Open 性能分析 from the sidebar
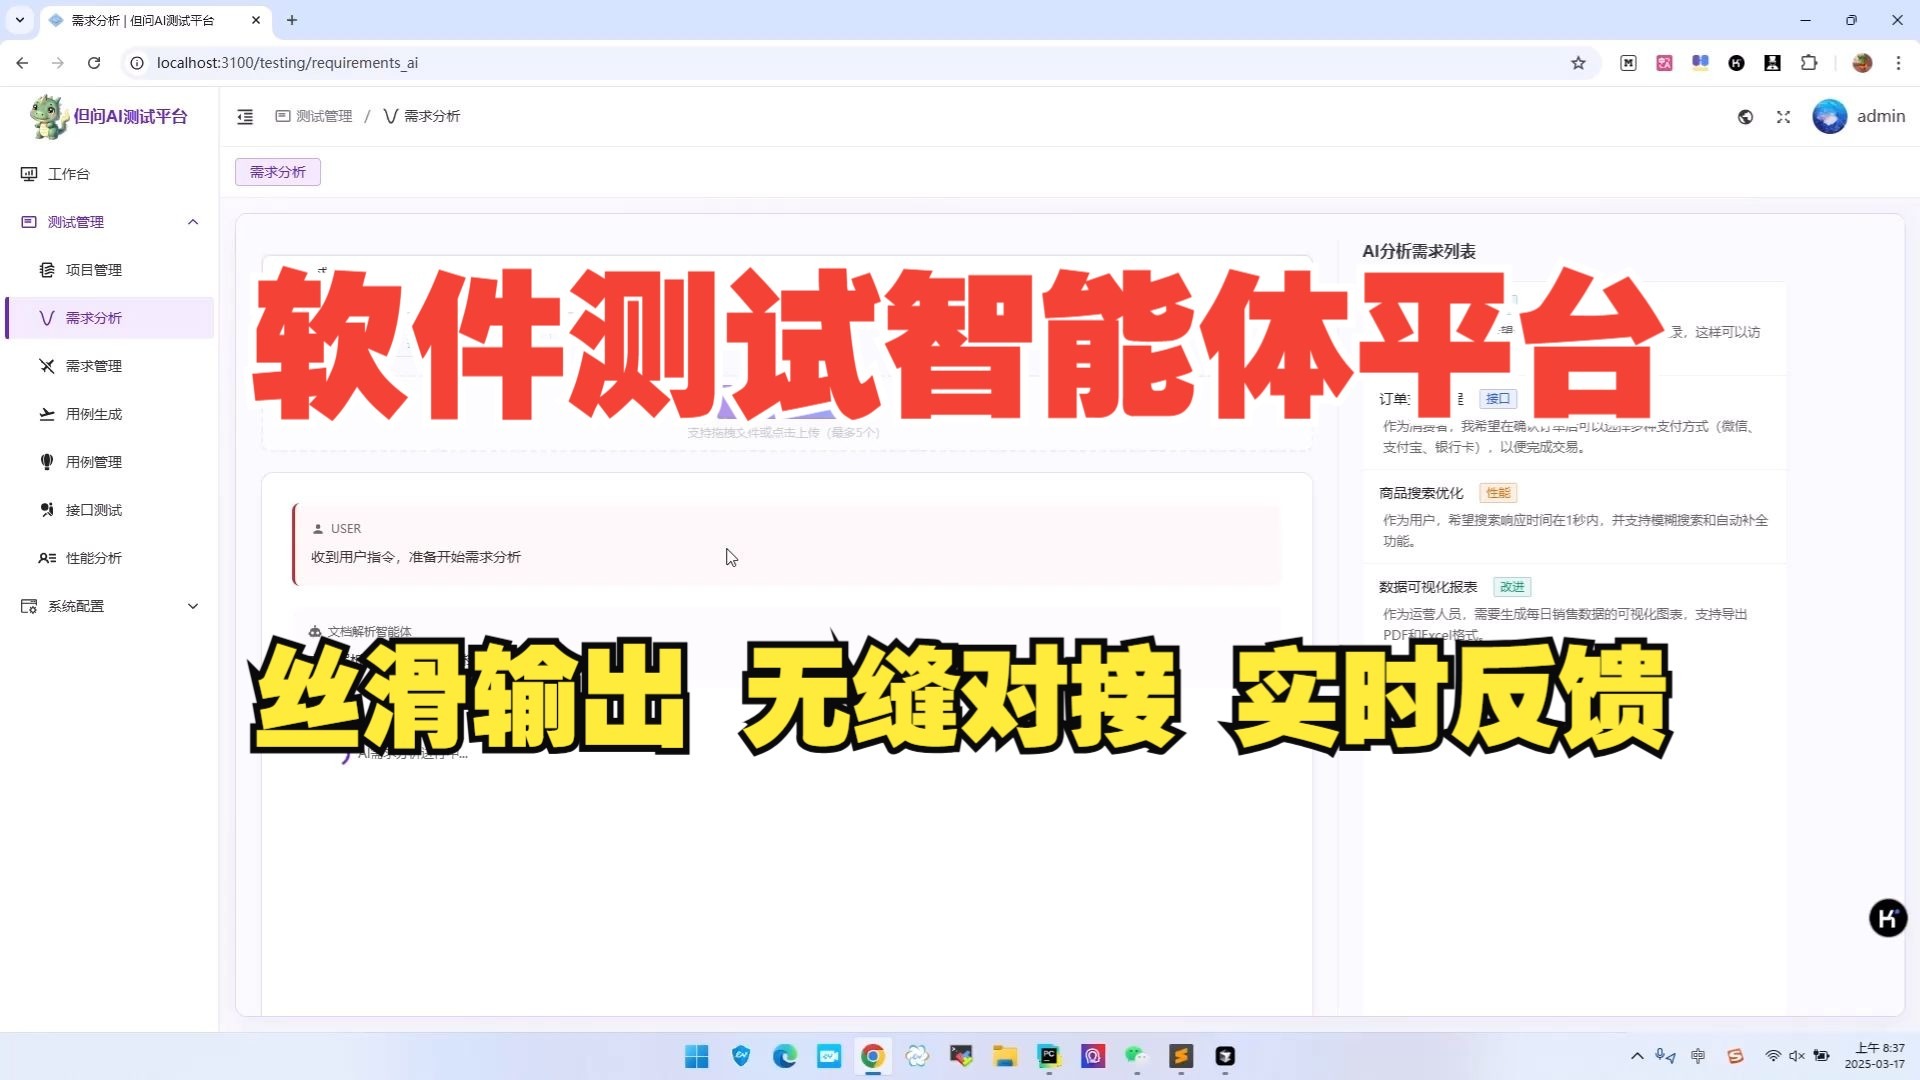Image resolution: width=1920 pixels, height=1080 pixels. point(94,557)
